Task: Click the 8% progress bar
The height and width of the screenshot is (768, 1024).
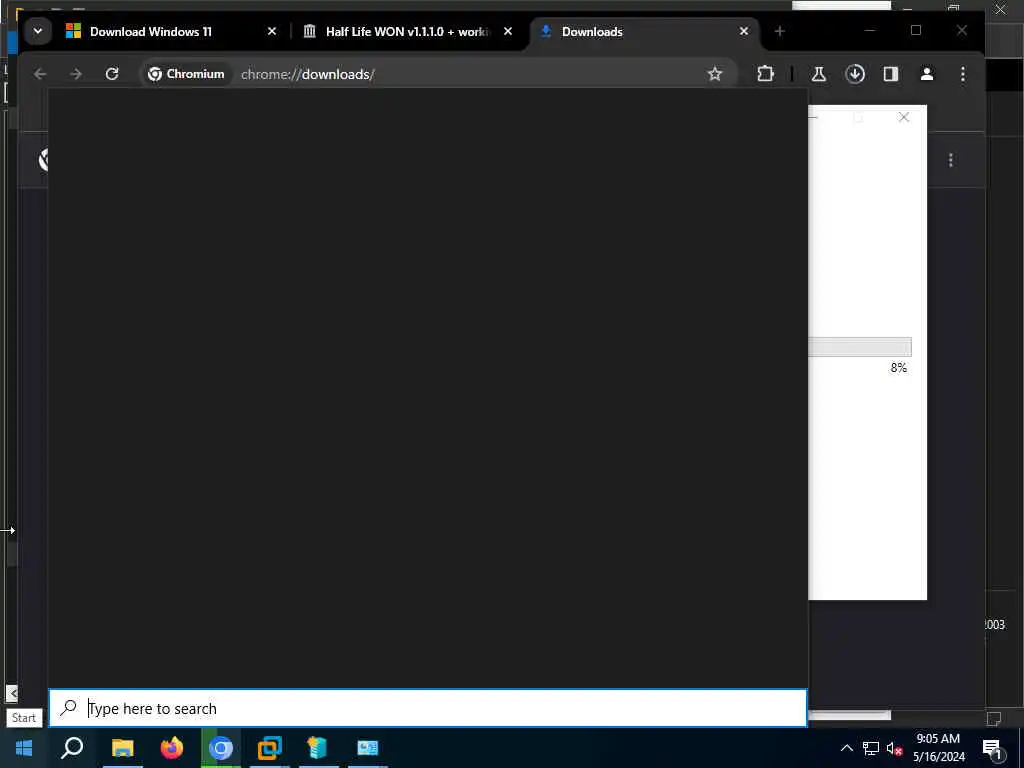Action: coord(859,347)
